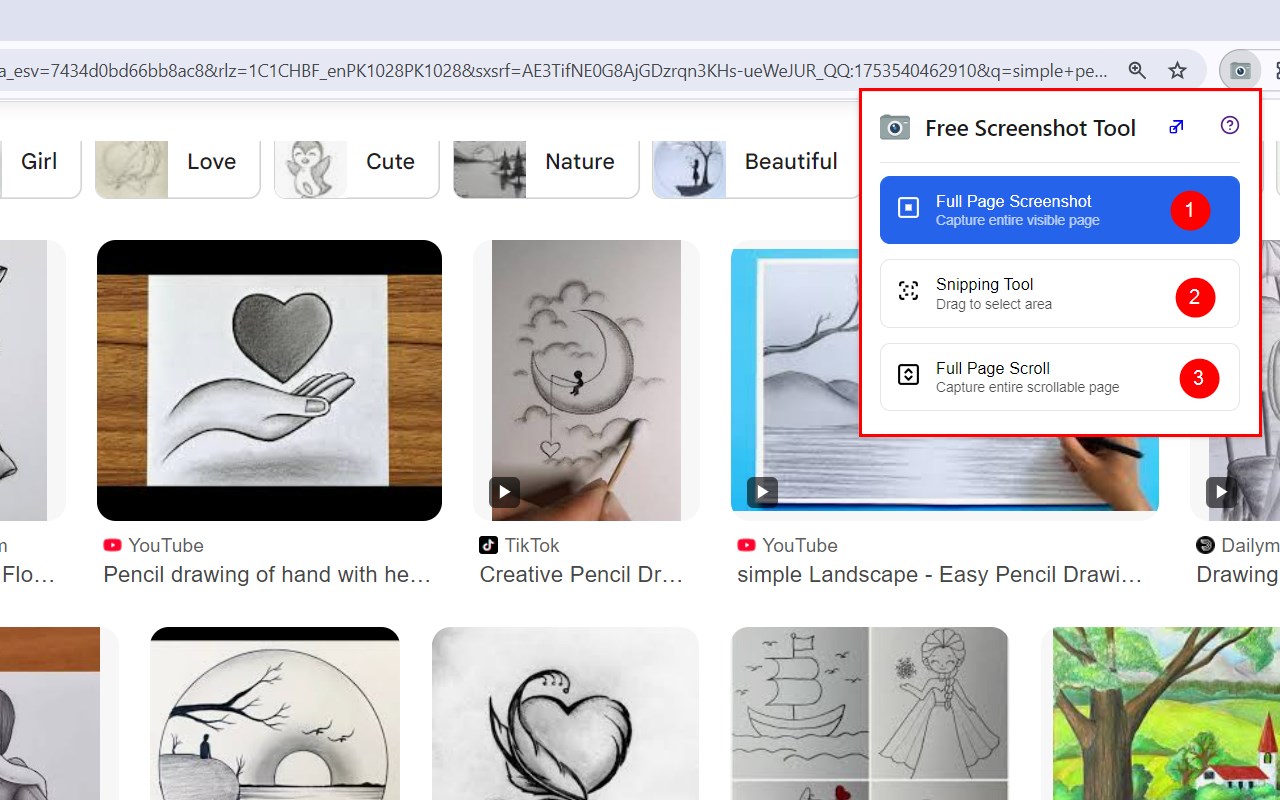Open the screenshot extension camera icon
This screenshot has height=800, width=1280.
[x=1240, y=70]
